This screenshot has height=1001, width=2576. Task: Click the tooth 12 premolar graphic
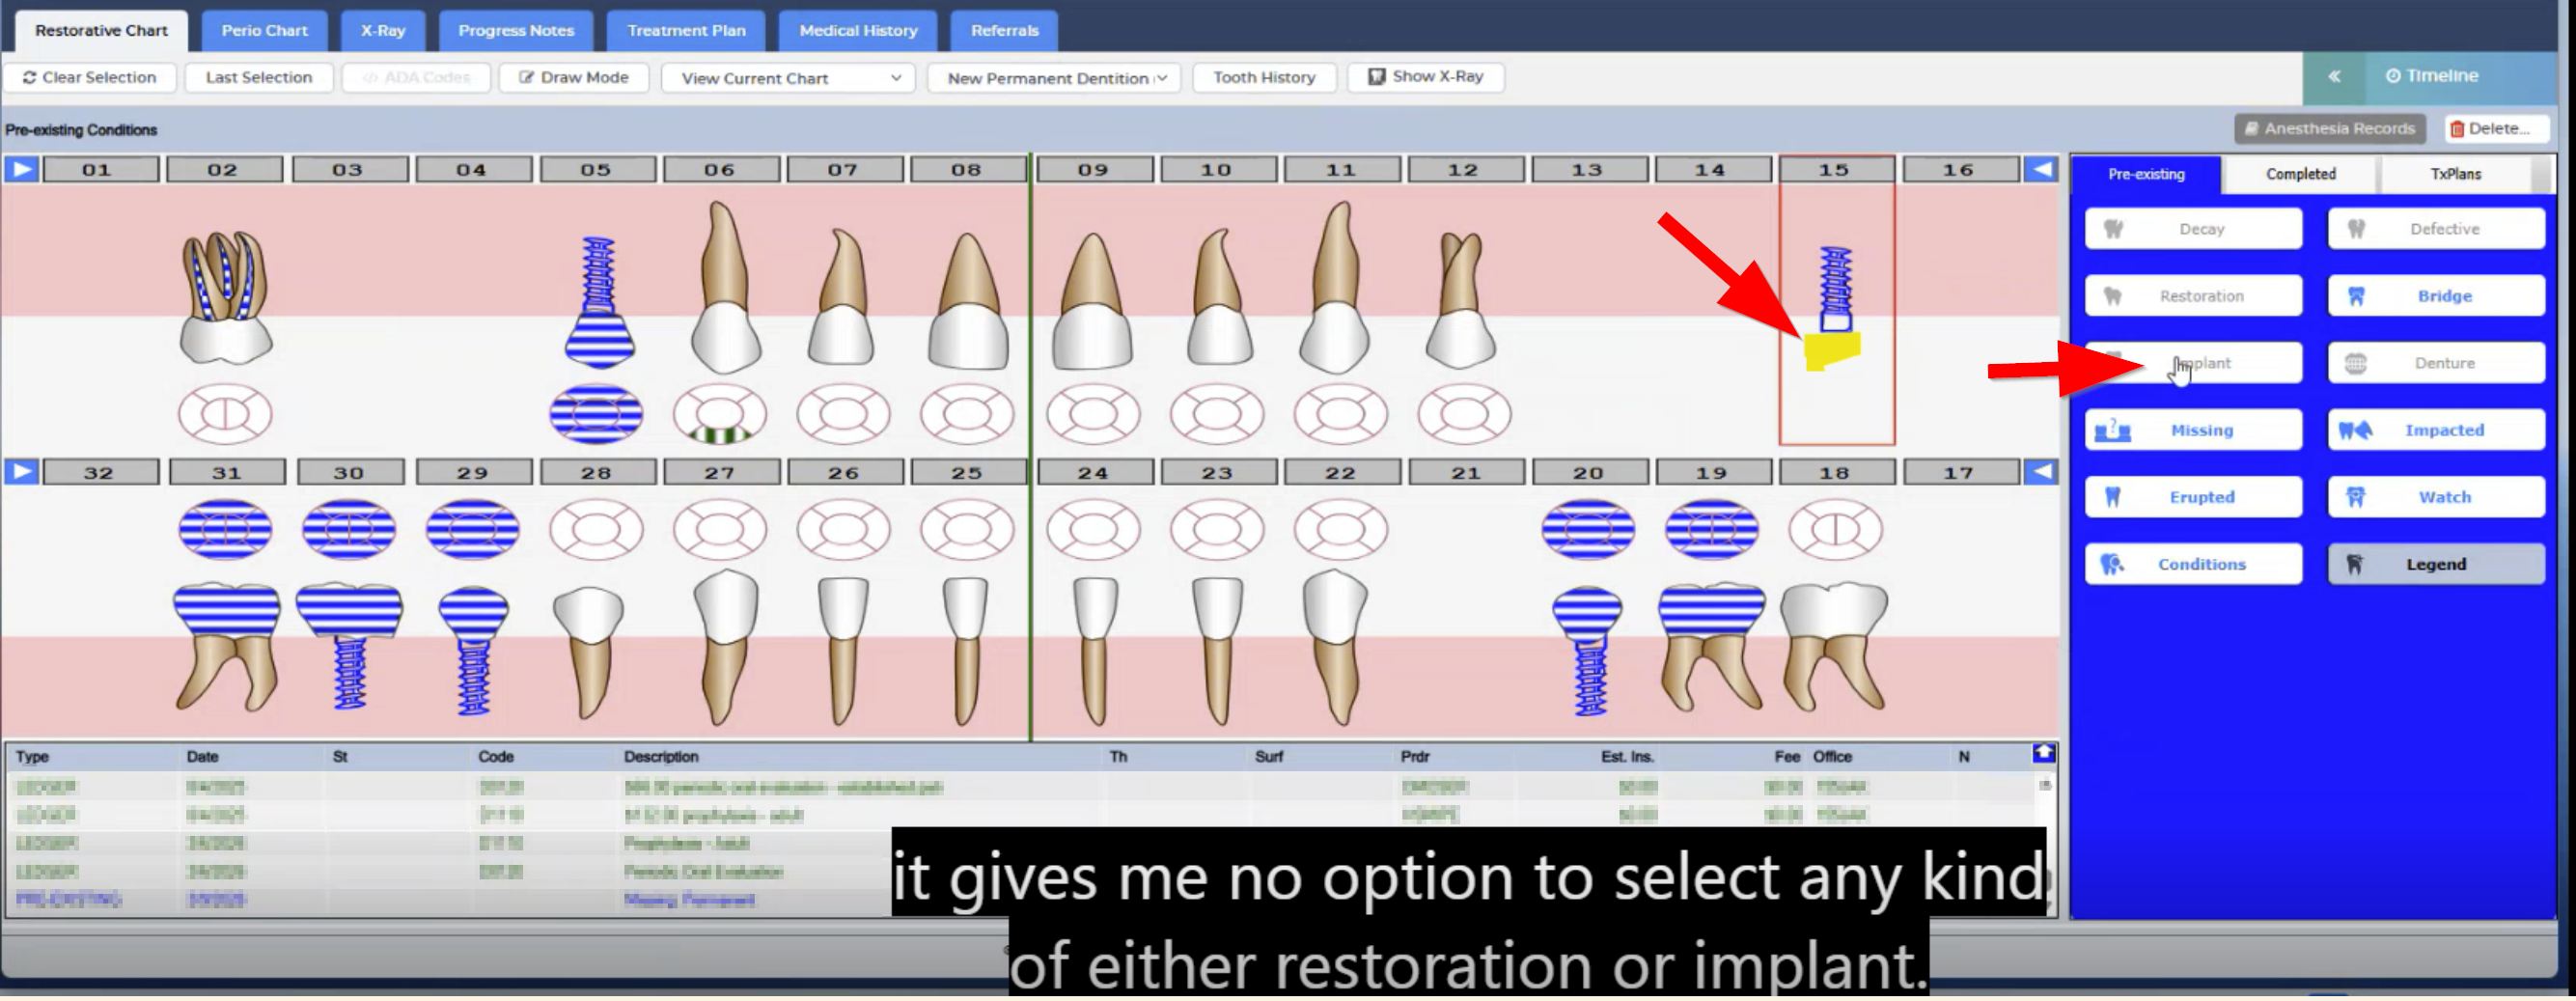(x=1461, y=300)
